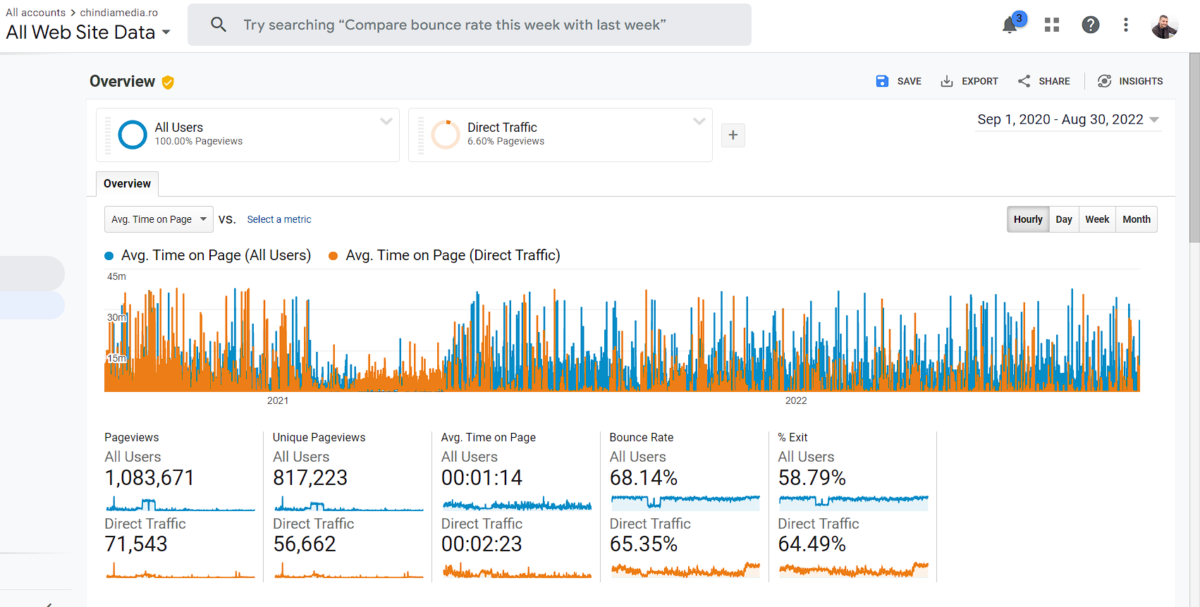Click the help question mark icon

pyautogui.click(x=1090, y=25)
